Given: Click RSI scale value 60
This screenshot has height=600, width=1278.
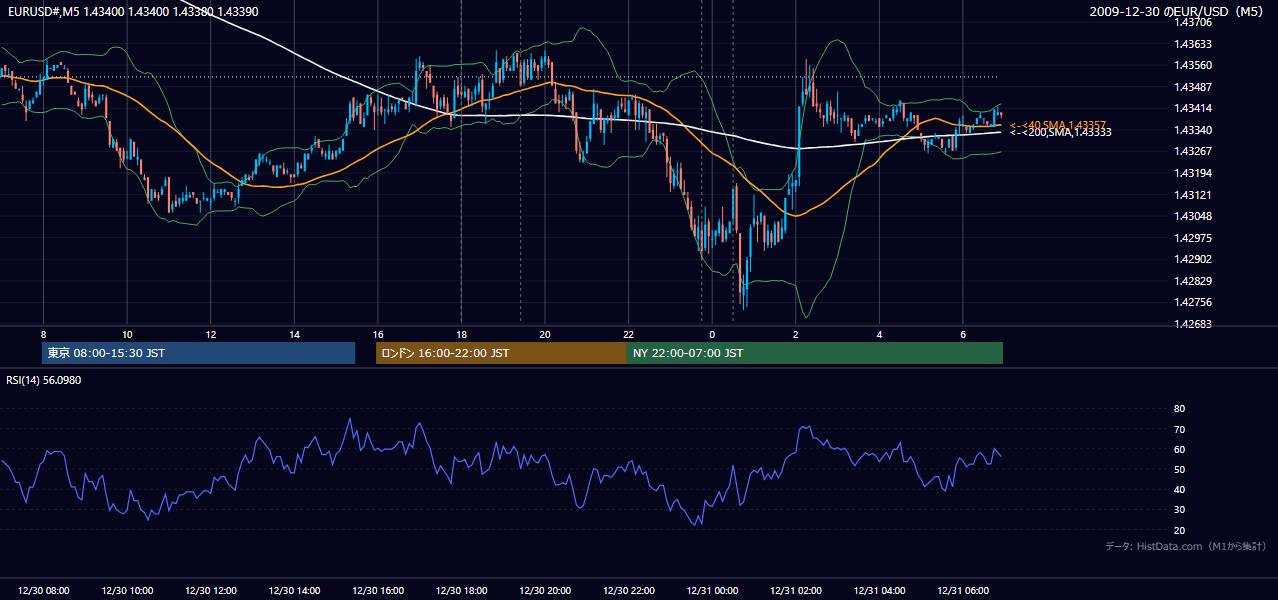Looking at the screenshot, I should (1179, 450).
